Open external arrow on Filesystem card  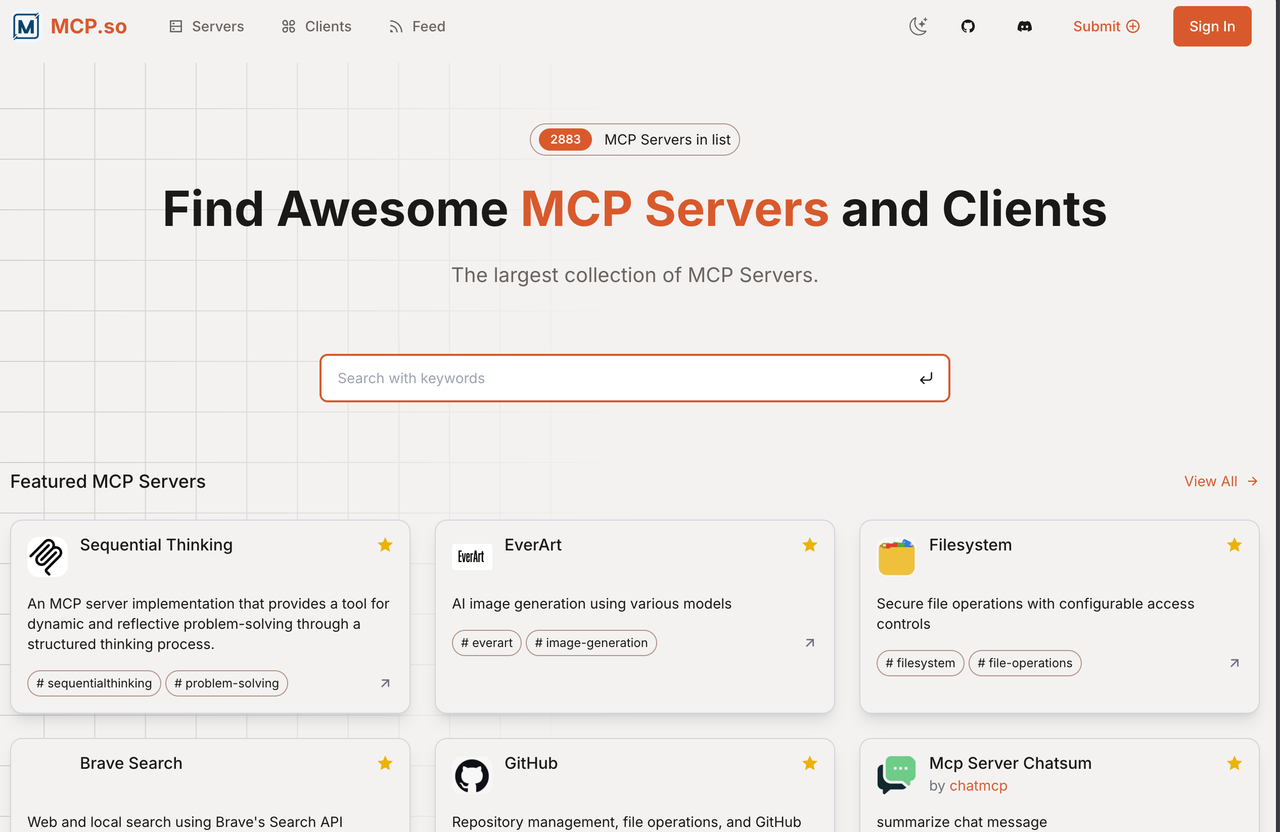[x=1234, y=663]
